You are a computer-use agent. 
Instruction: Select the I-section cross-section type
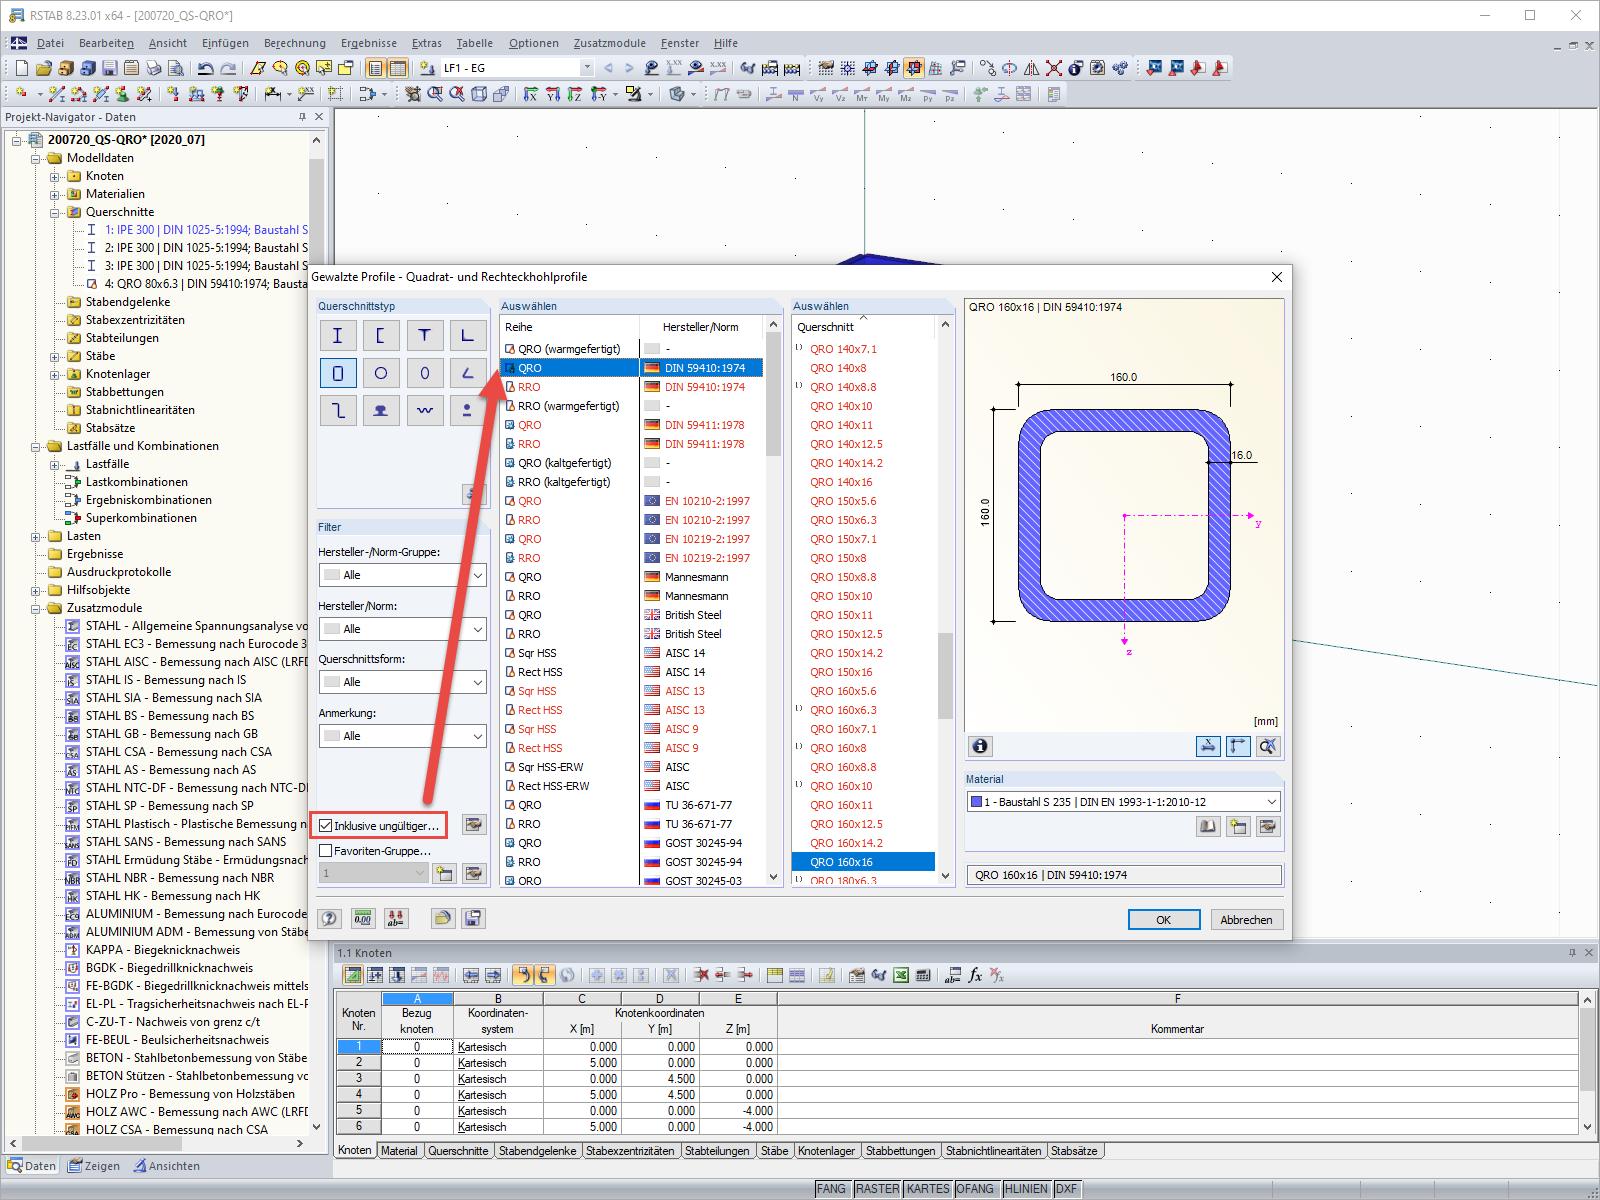[338, 336]
